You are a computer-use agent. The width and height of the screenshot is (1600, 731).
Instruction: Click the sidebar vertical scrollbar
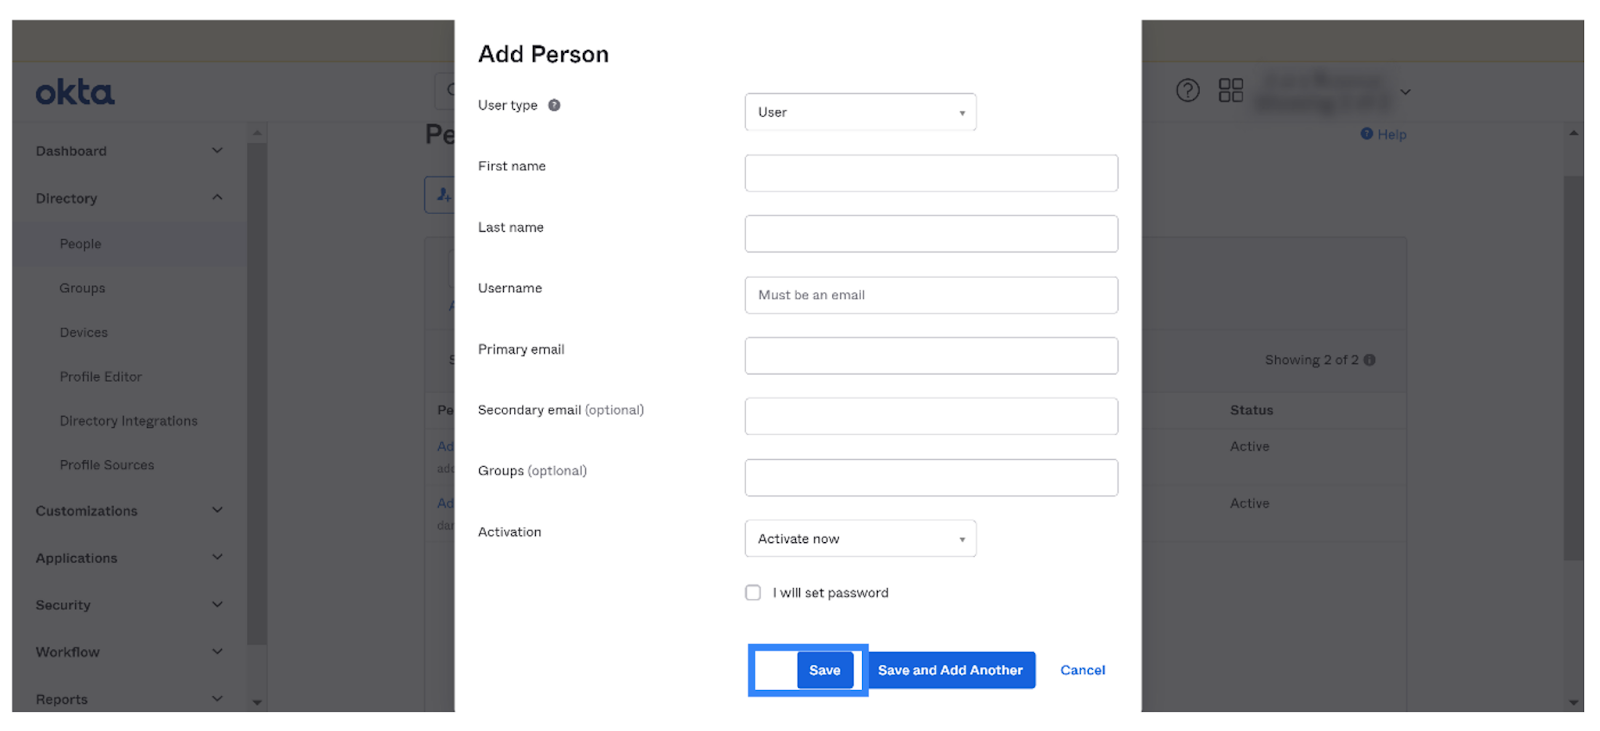pos(257,395)
